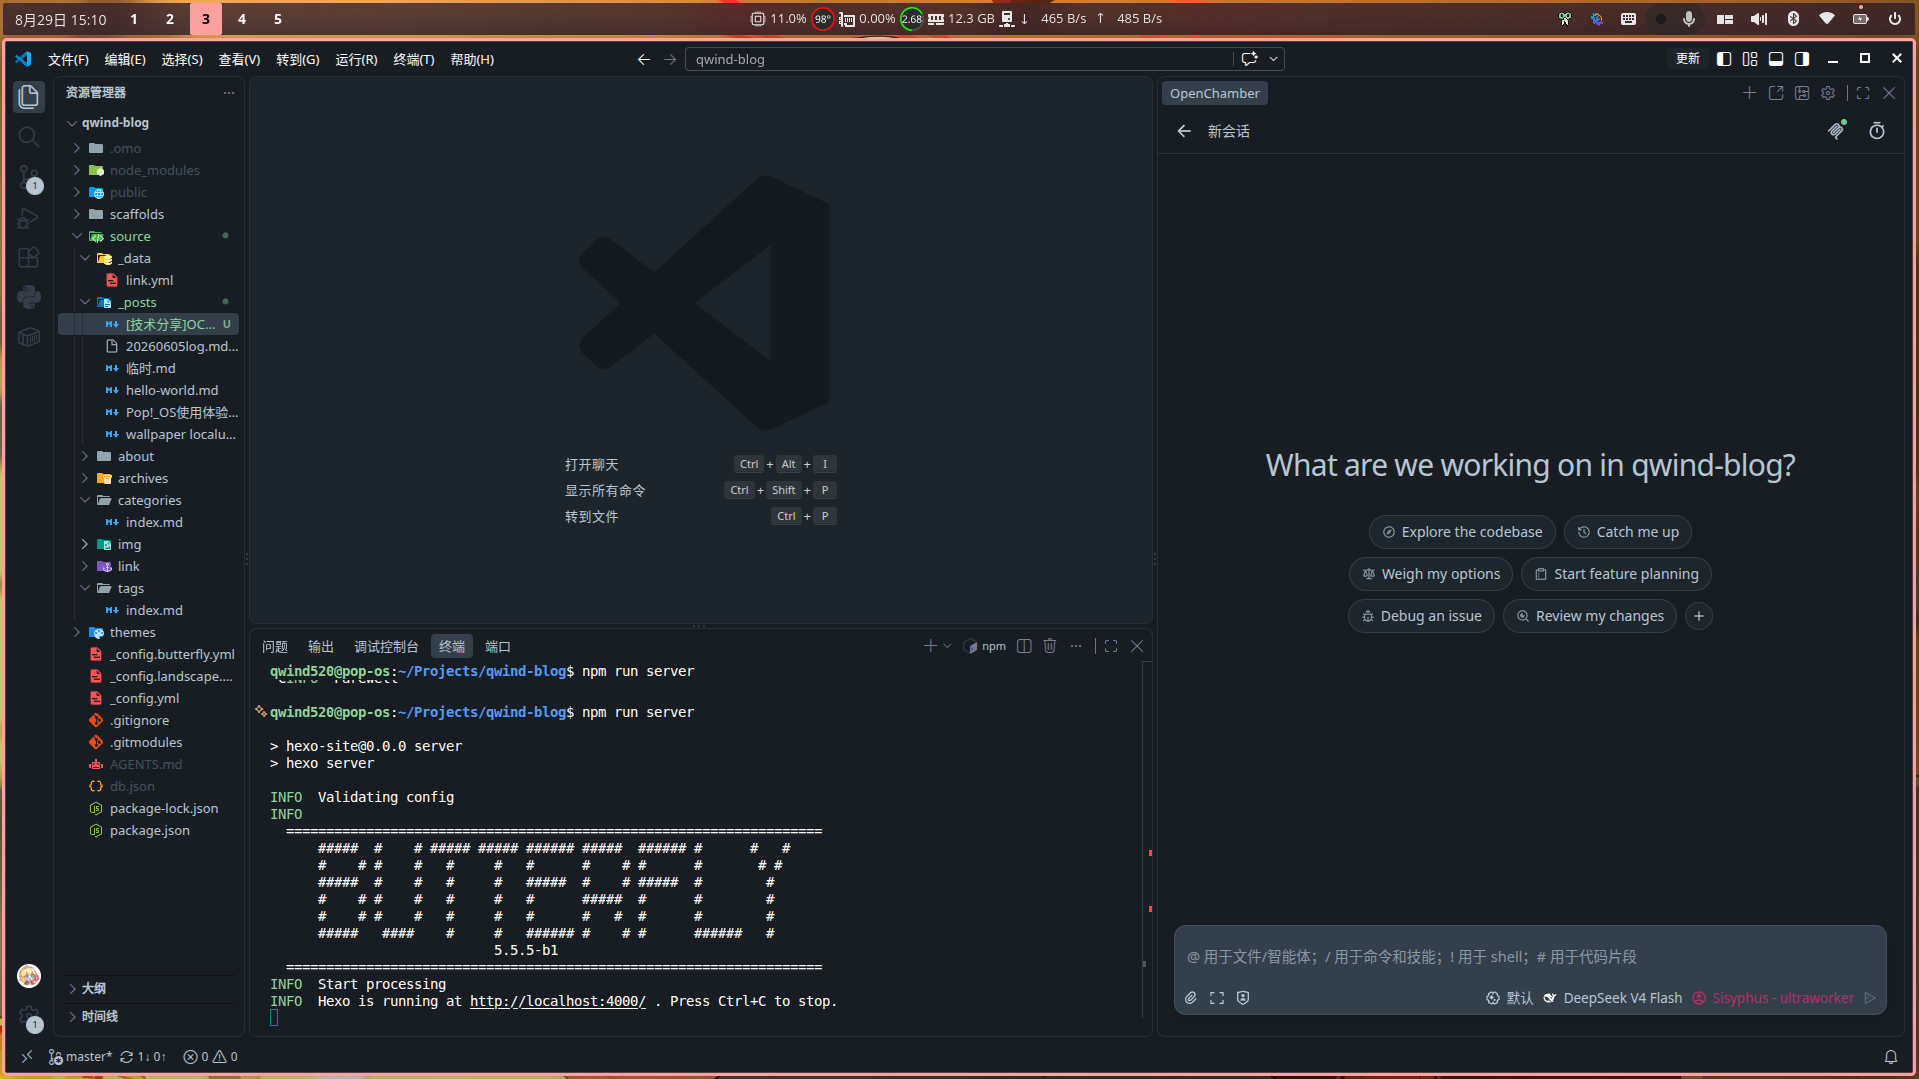1919x1079 pixels.
Task: Select DeepSeek V4 Flash model picker
Action: click(1612, 998)
